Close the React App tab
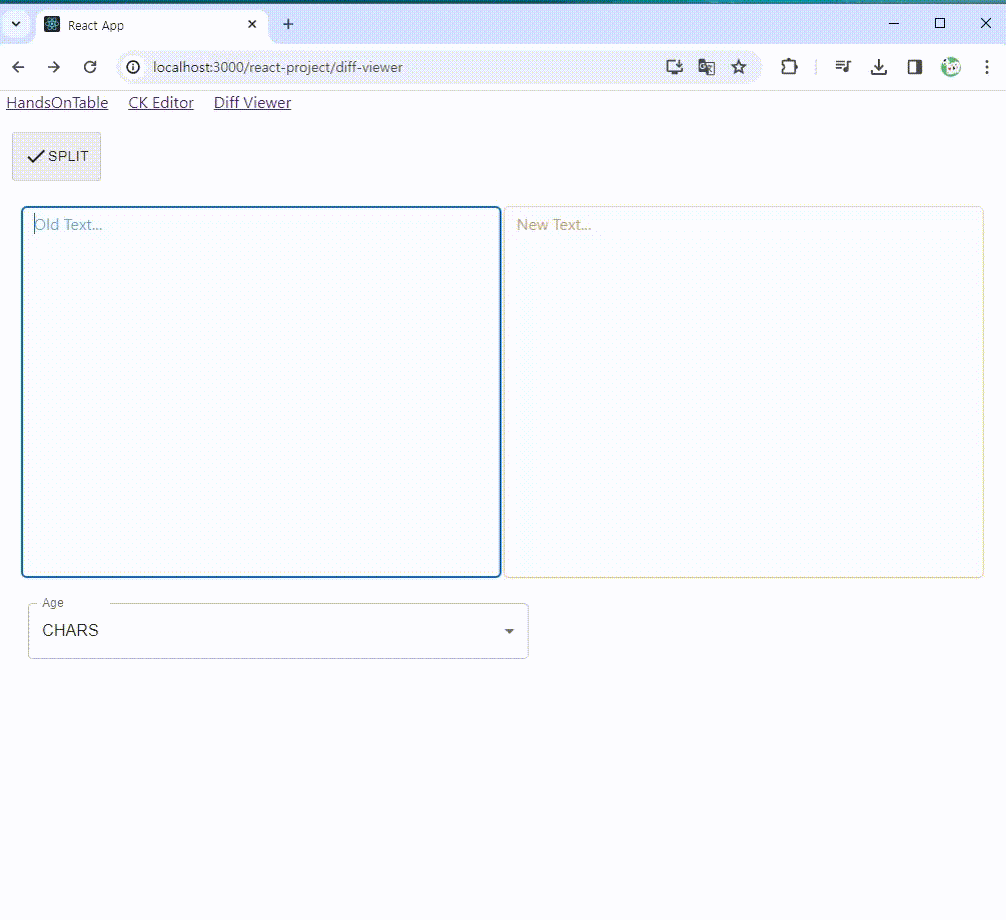 coord(252,24)
